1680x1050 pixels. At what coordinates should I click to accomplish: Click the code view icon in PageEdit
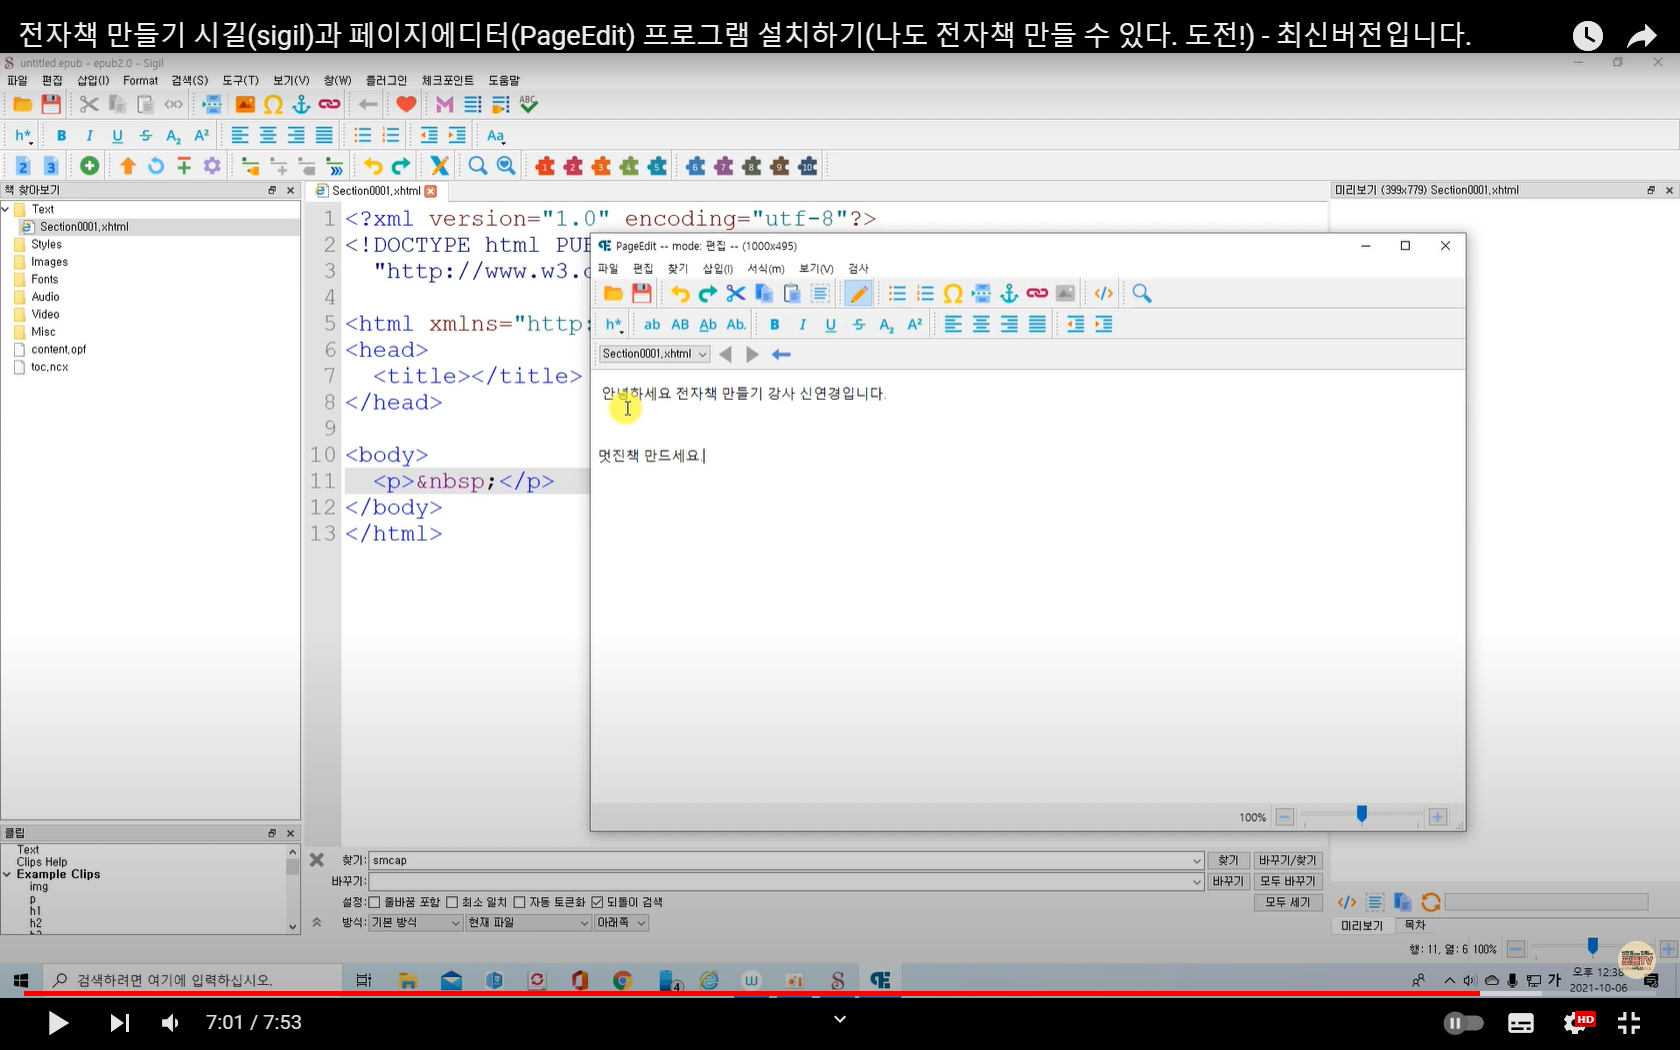[1103, 293]
